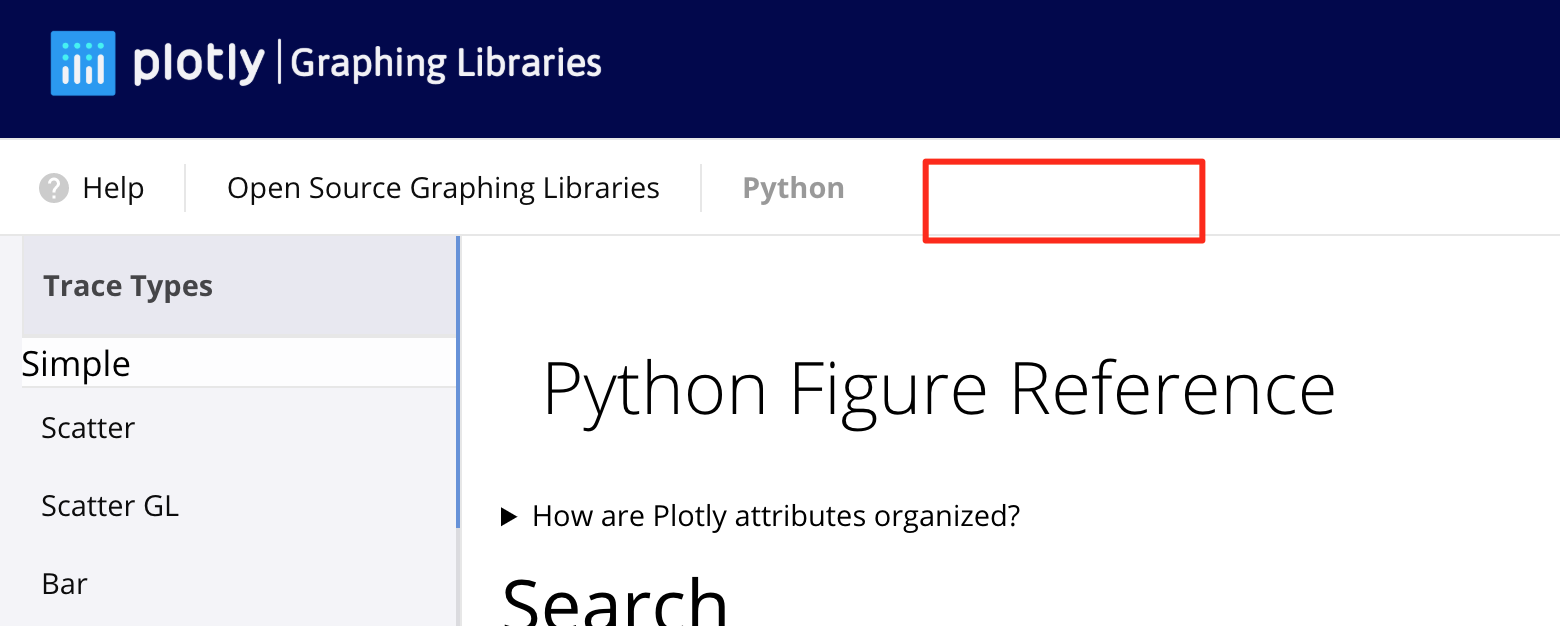Screen dimensions: 1560x626
Task: Click the disclosure triangle before the attributes question
Action: click(x=509, y=516)
